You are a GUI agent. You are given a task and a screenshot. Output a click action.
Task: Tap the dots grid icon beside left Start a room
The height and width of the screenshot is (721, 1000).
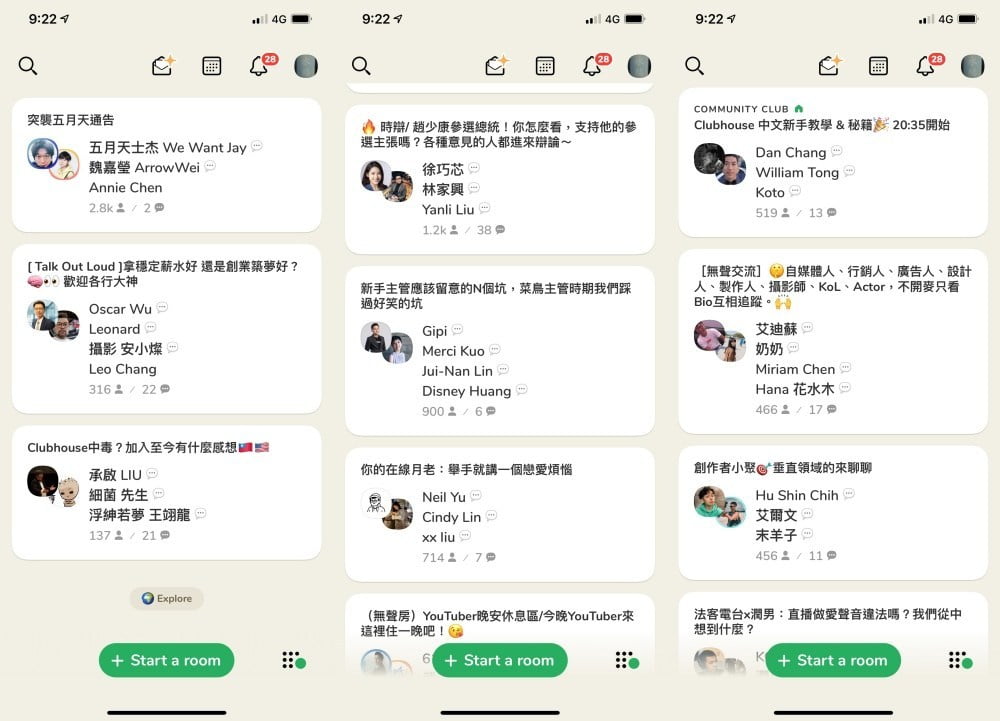(x=293, y=660)
